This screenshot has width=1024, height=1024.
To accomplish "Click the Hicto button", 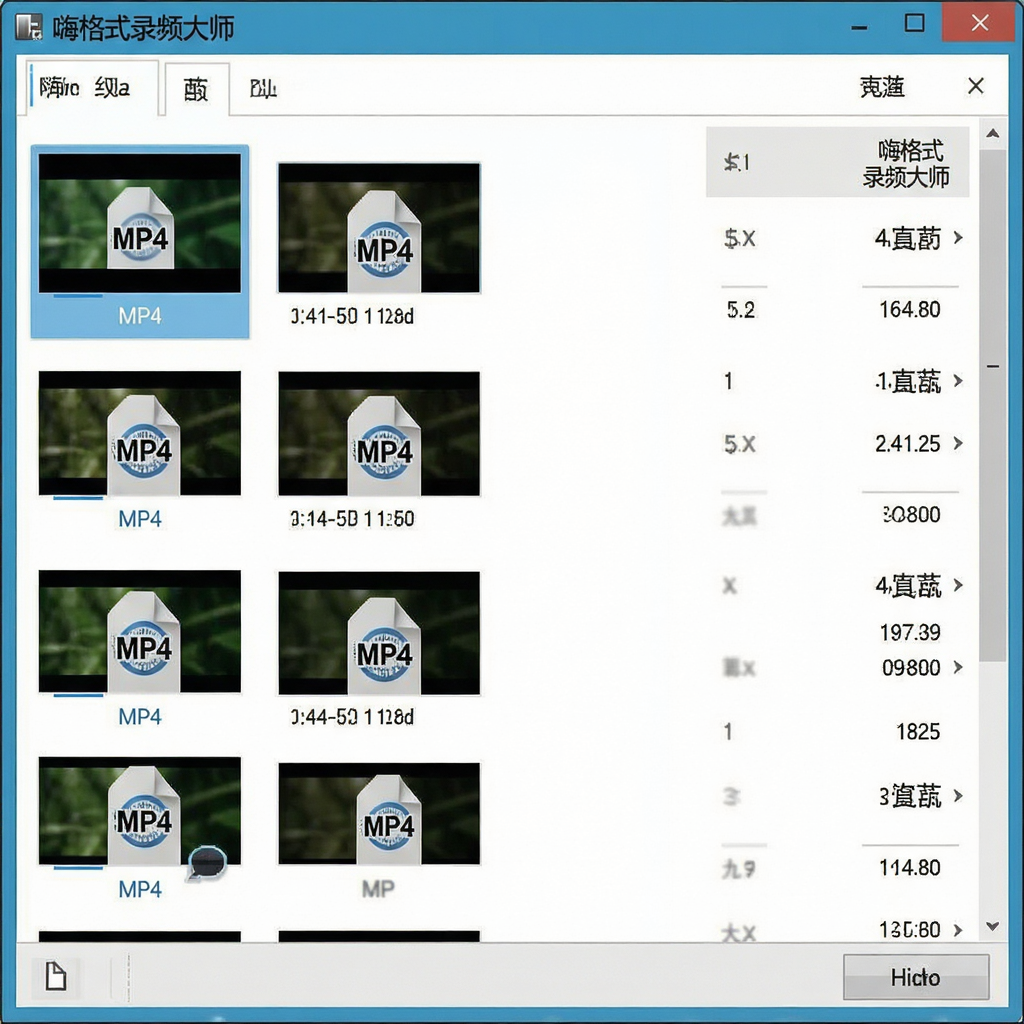I will [916, 977].
